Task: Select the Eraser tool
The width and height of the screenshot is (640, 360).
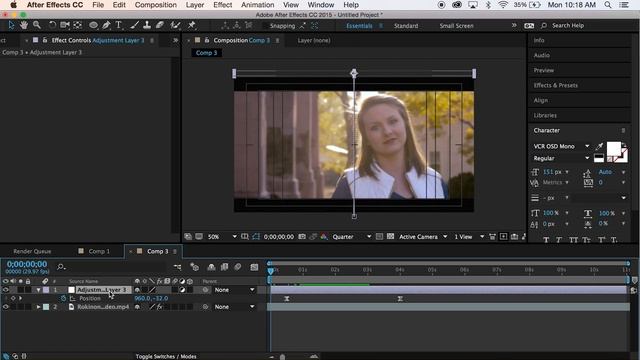Action: tap(160, 25)
